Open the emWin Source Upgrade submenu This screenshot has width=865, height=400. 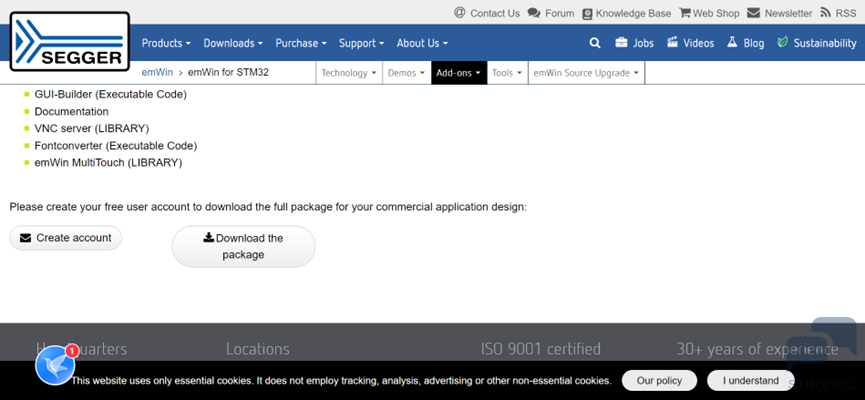coord(586,73)
